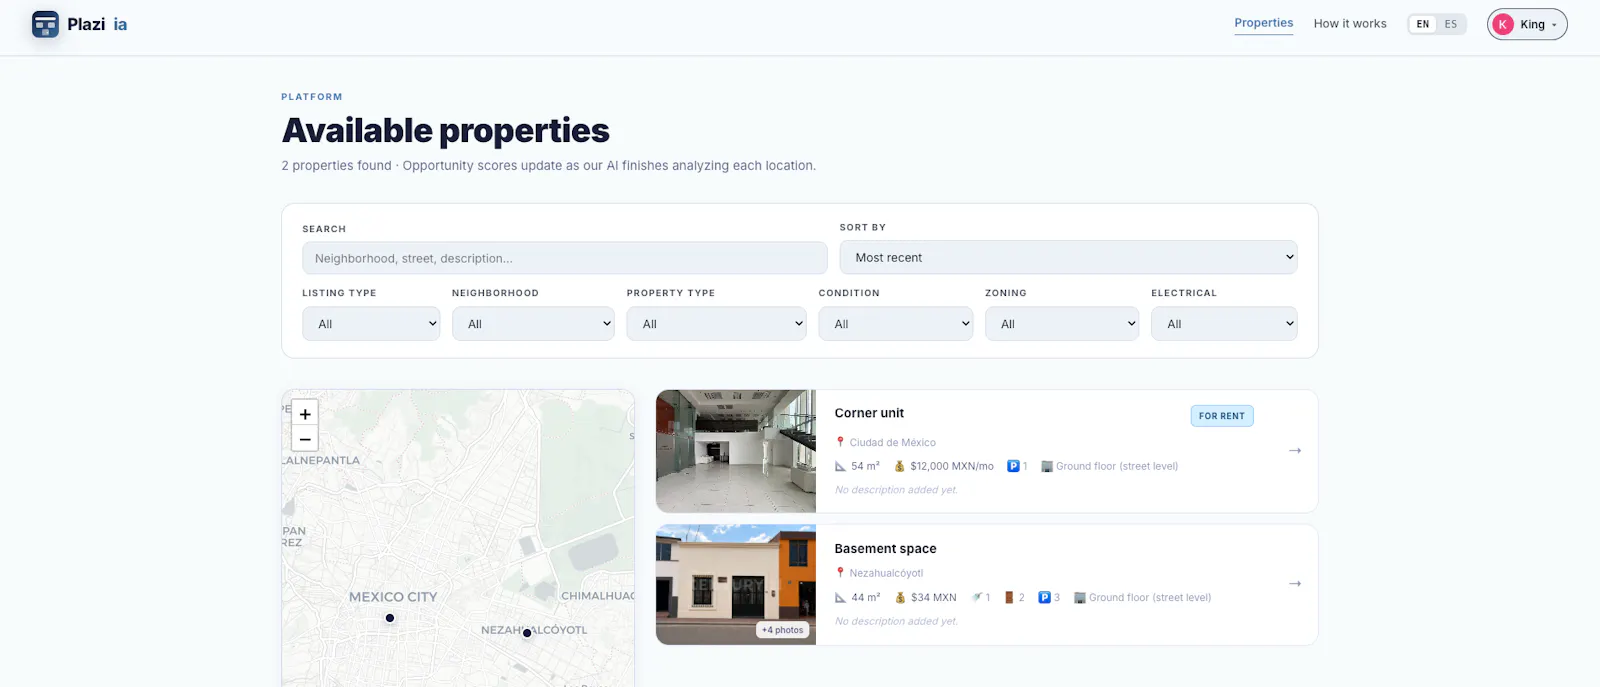Screen dimensions: 1600x687
Task: Click the K avatar icon
Action: (1503, 24)
